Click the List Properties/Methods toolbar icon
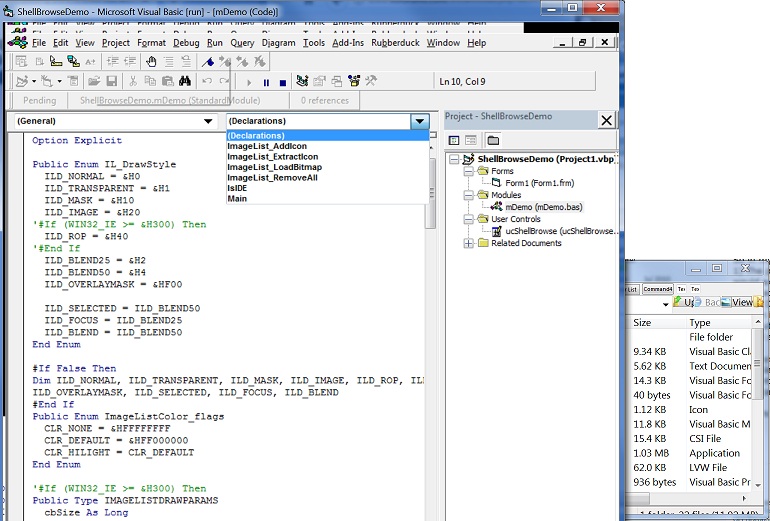 point(21,62)
